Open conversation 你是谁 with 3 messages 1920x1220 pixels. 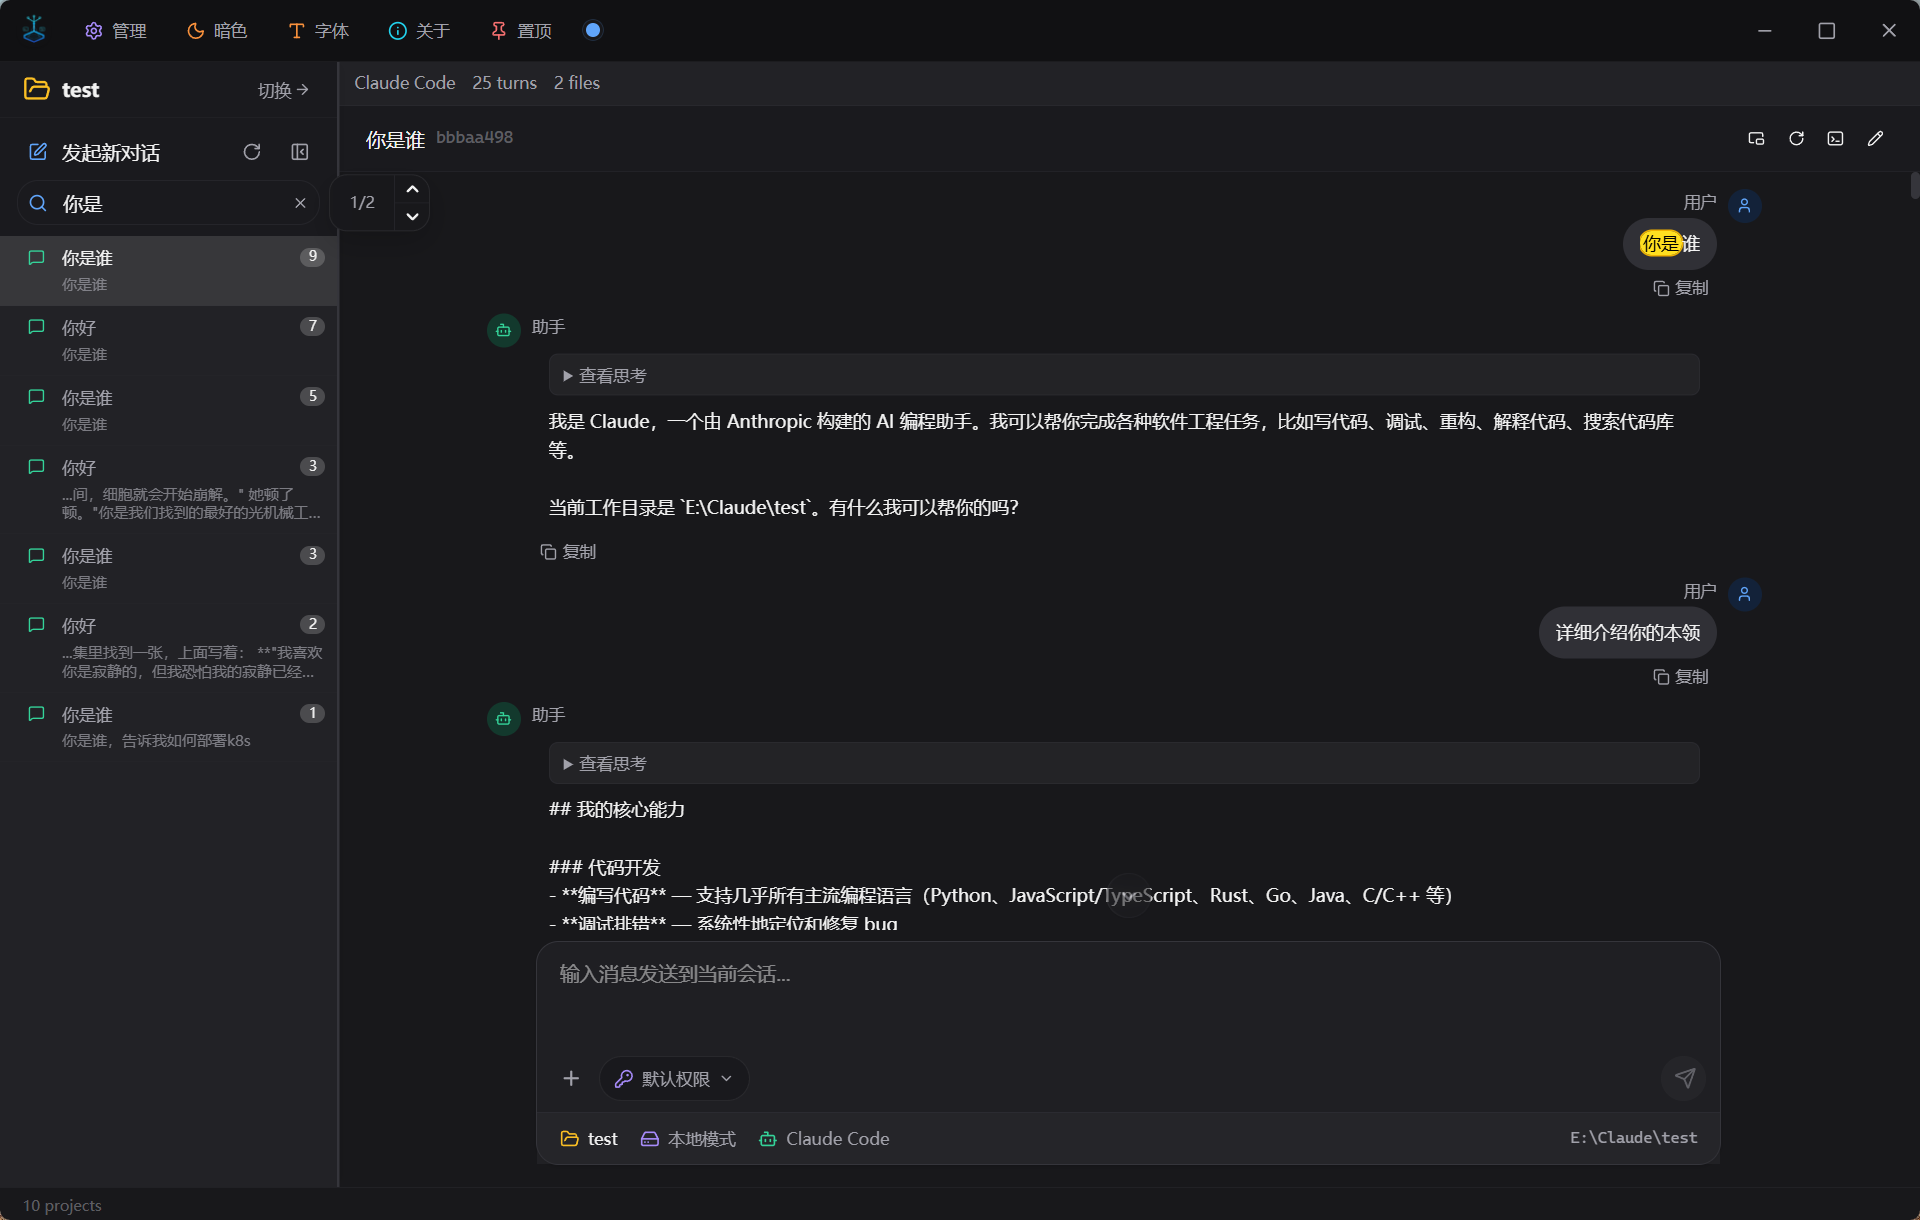[x=169, y=569]
